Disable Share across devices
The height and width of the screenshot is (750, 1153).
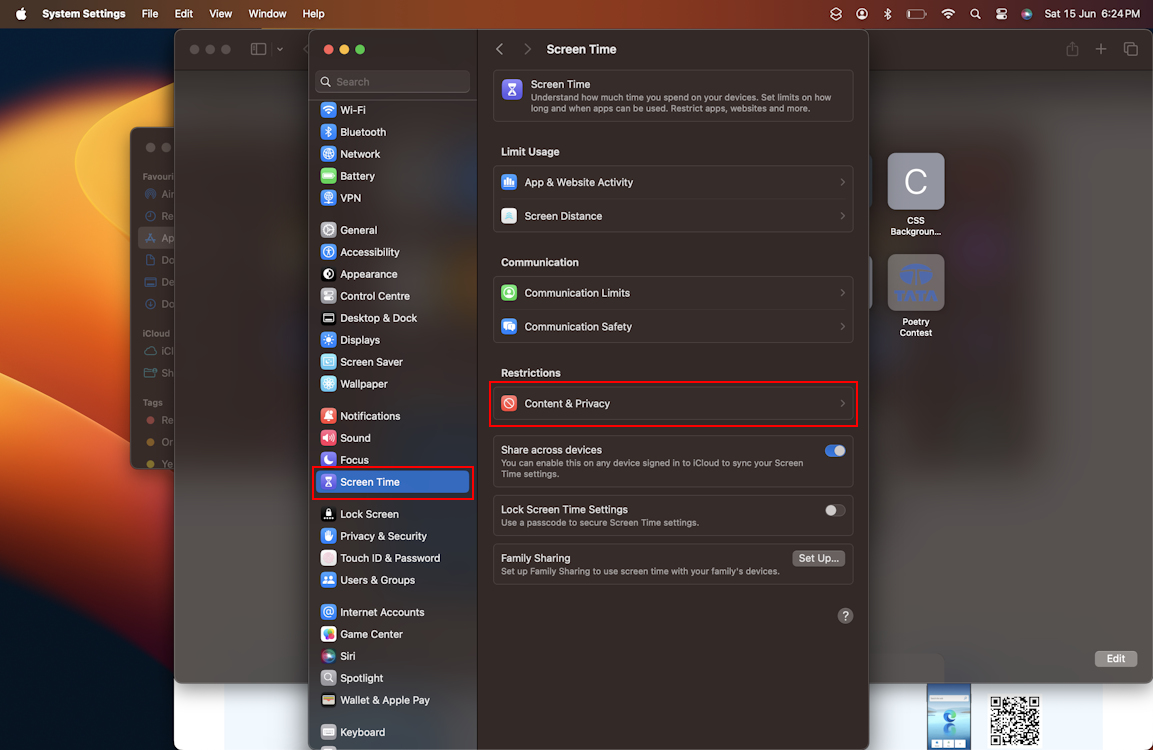click(x=835, y=450)
